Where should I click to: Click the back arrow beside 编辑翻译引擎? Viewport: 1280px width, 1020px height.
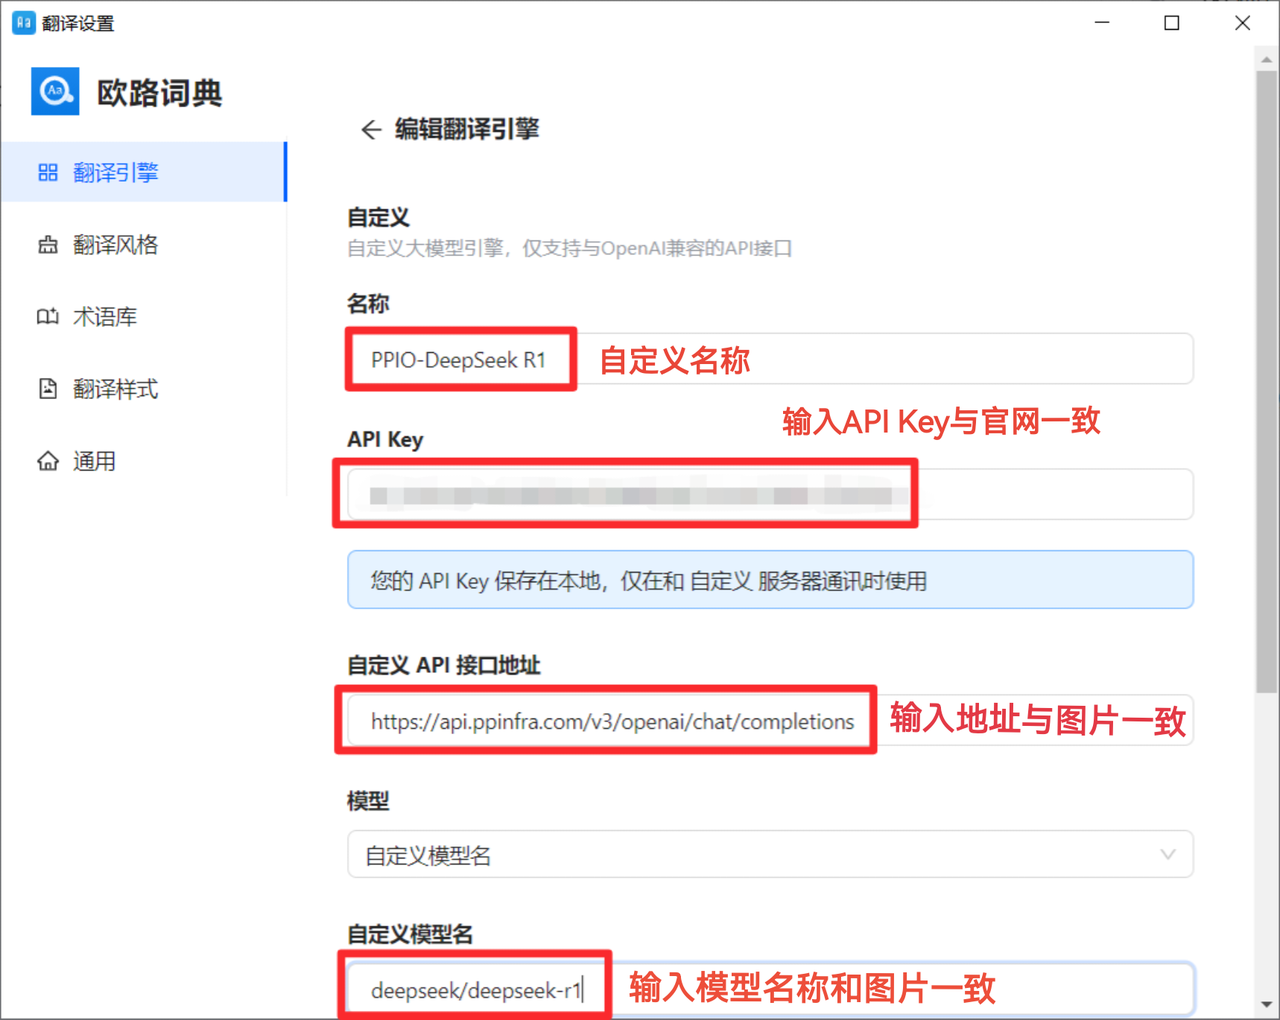(371, 130)
